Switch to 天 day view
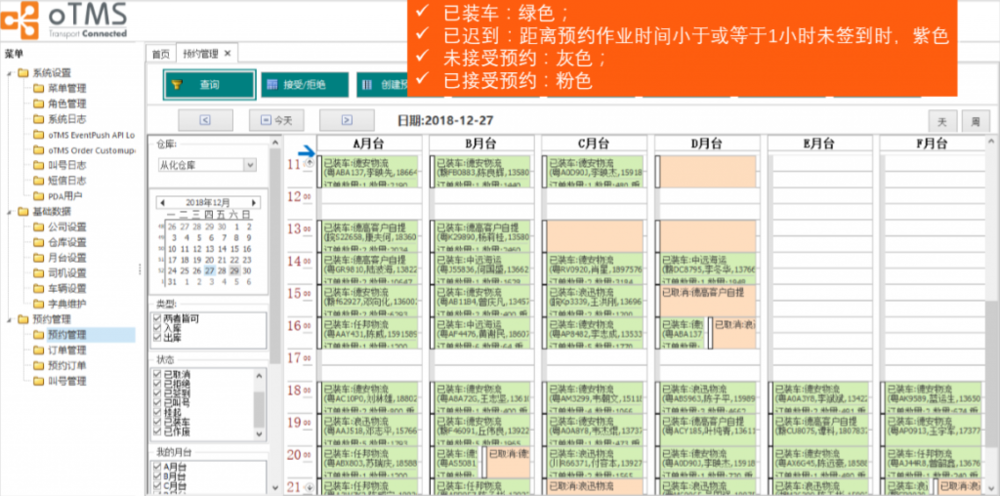This screenshot has width=1000, height=496. tap(941, 120)
